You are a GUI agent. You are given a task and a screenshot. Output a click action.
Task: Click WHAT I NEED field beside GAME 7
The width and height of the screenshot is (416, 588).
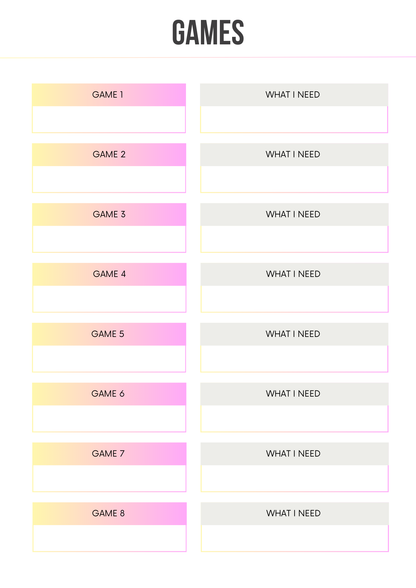(x=295, y=478)
